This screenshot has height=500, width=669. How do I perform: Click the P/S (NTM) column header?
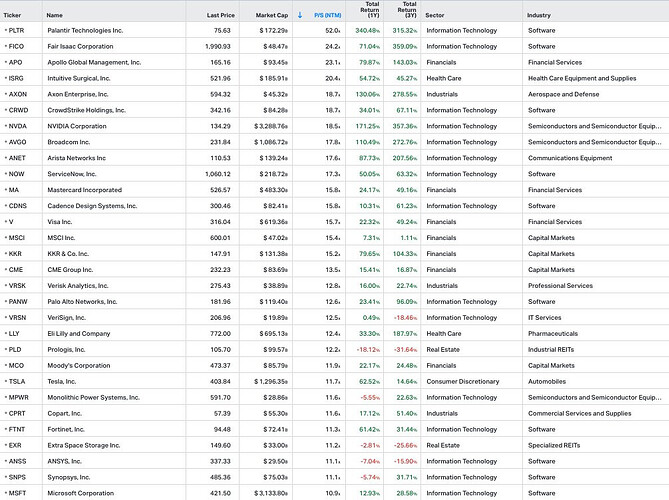tap(328, 15)
